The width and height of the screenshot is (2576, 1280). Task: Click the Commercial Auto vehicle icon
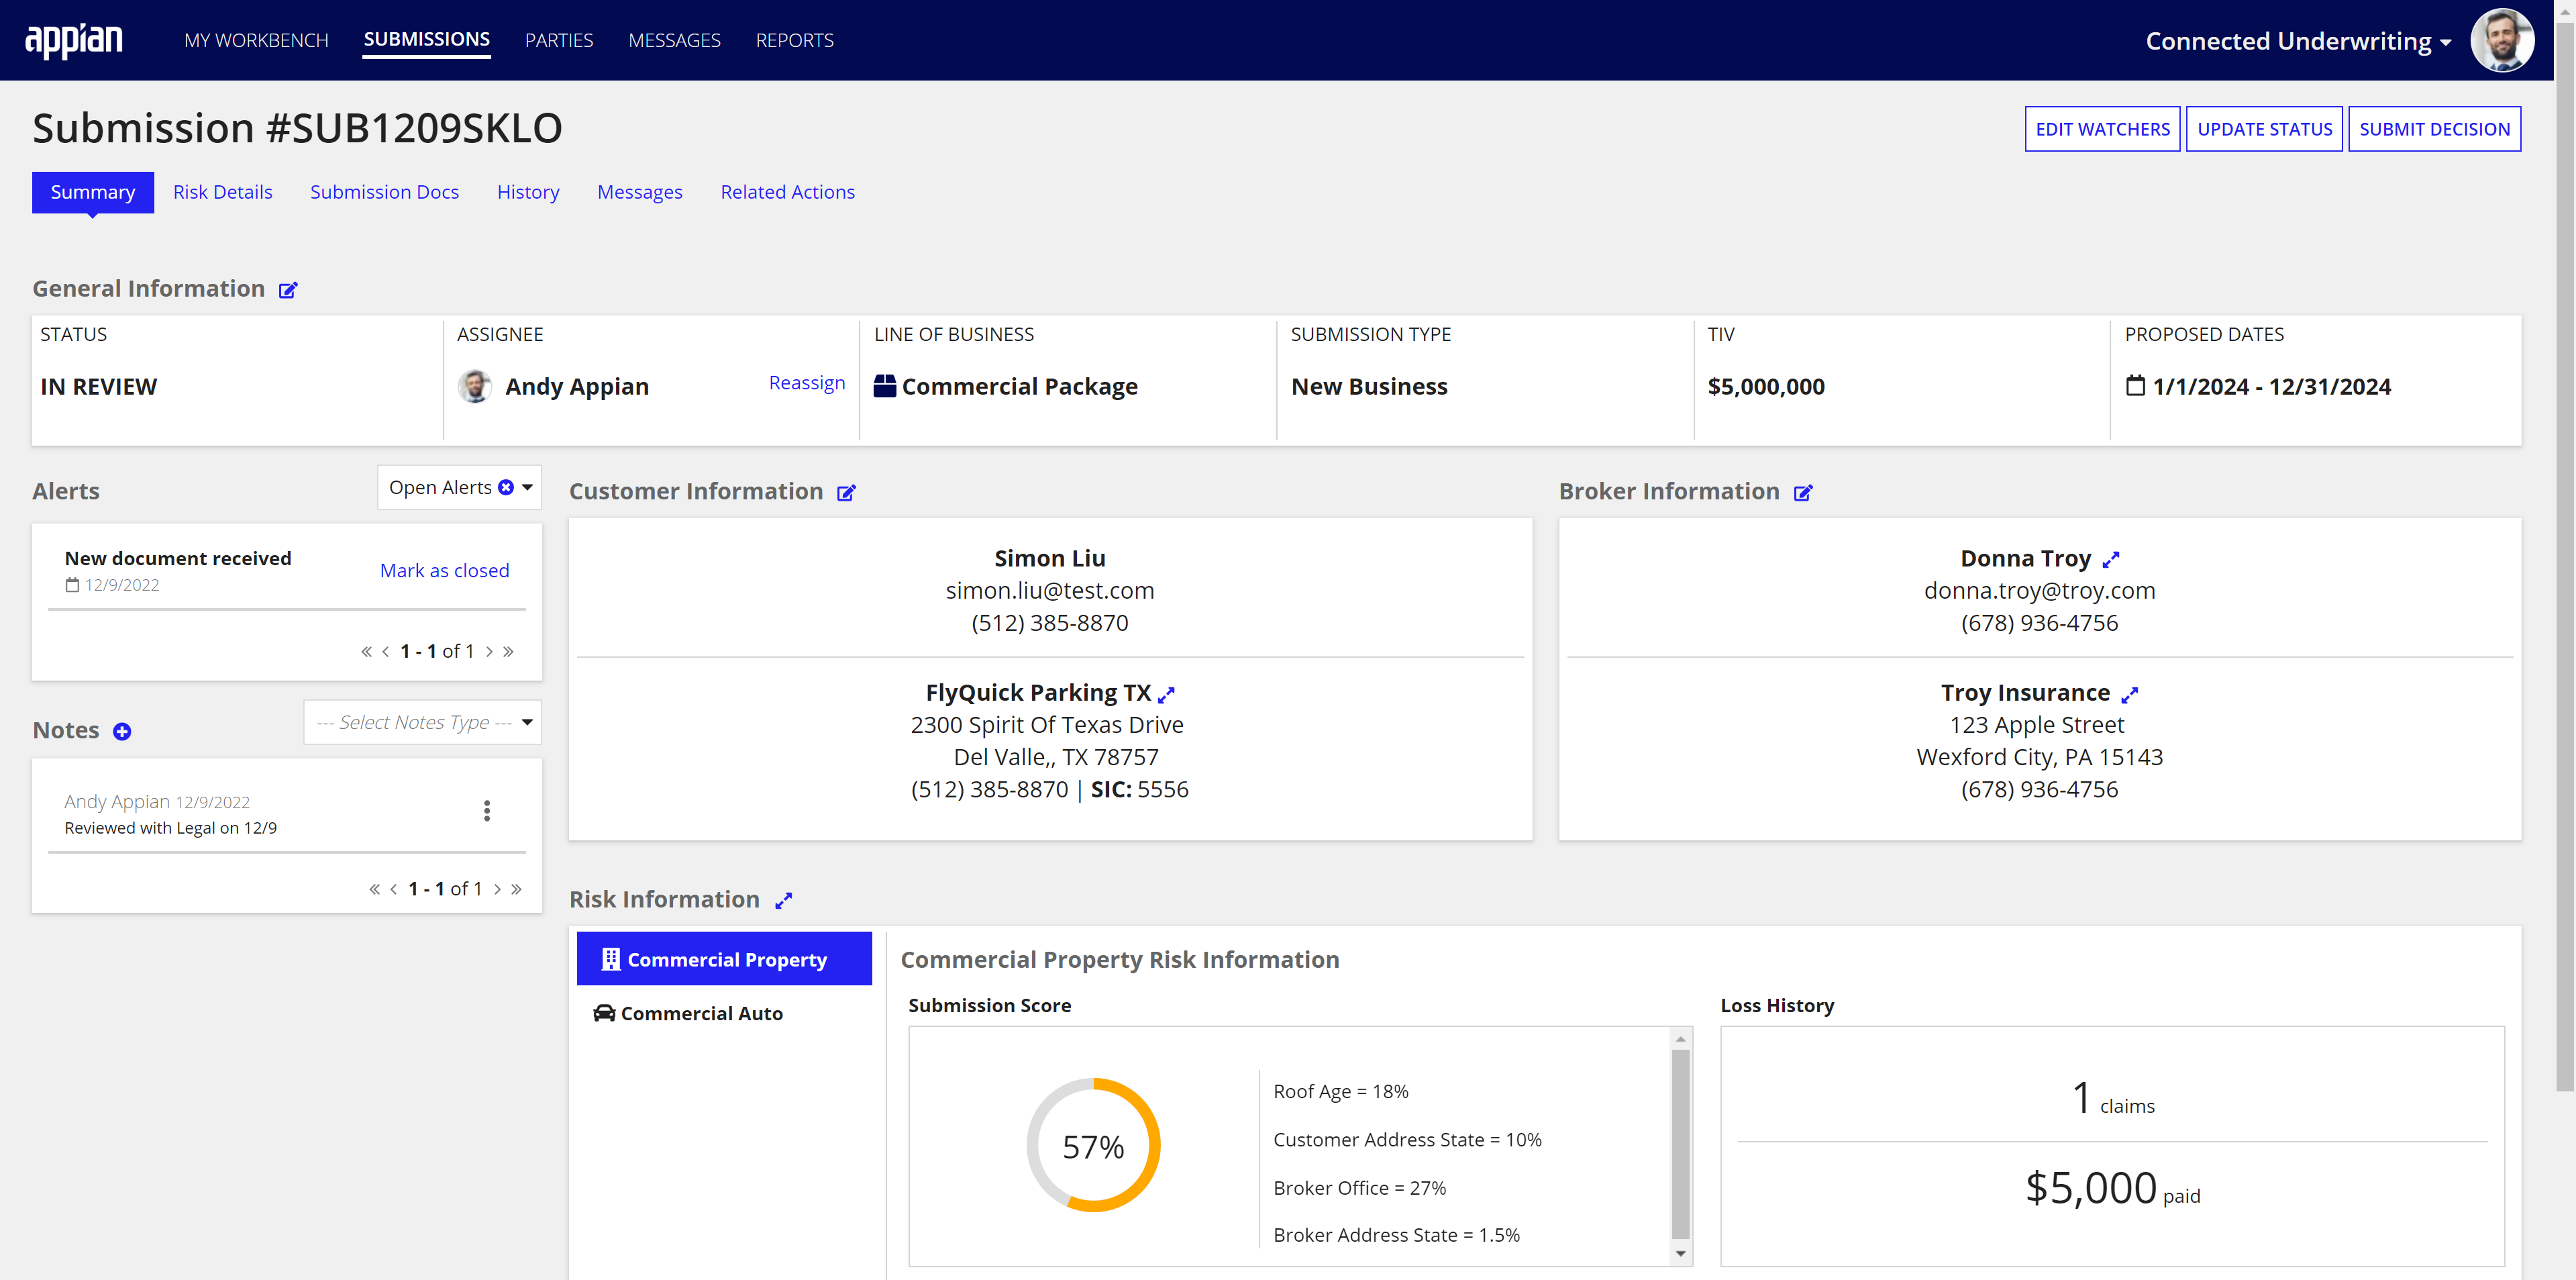tap(601, 1012)
